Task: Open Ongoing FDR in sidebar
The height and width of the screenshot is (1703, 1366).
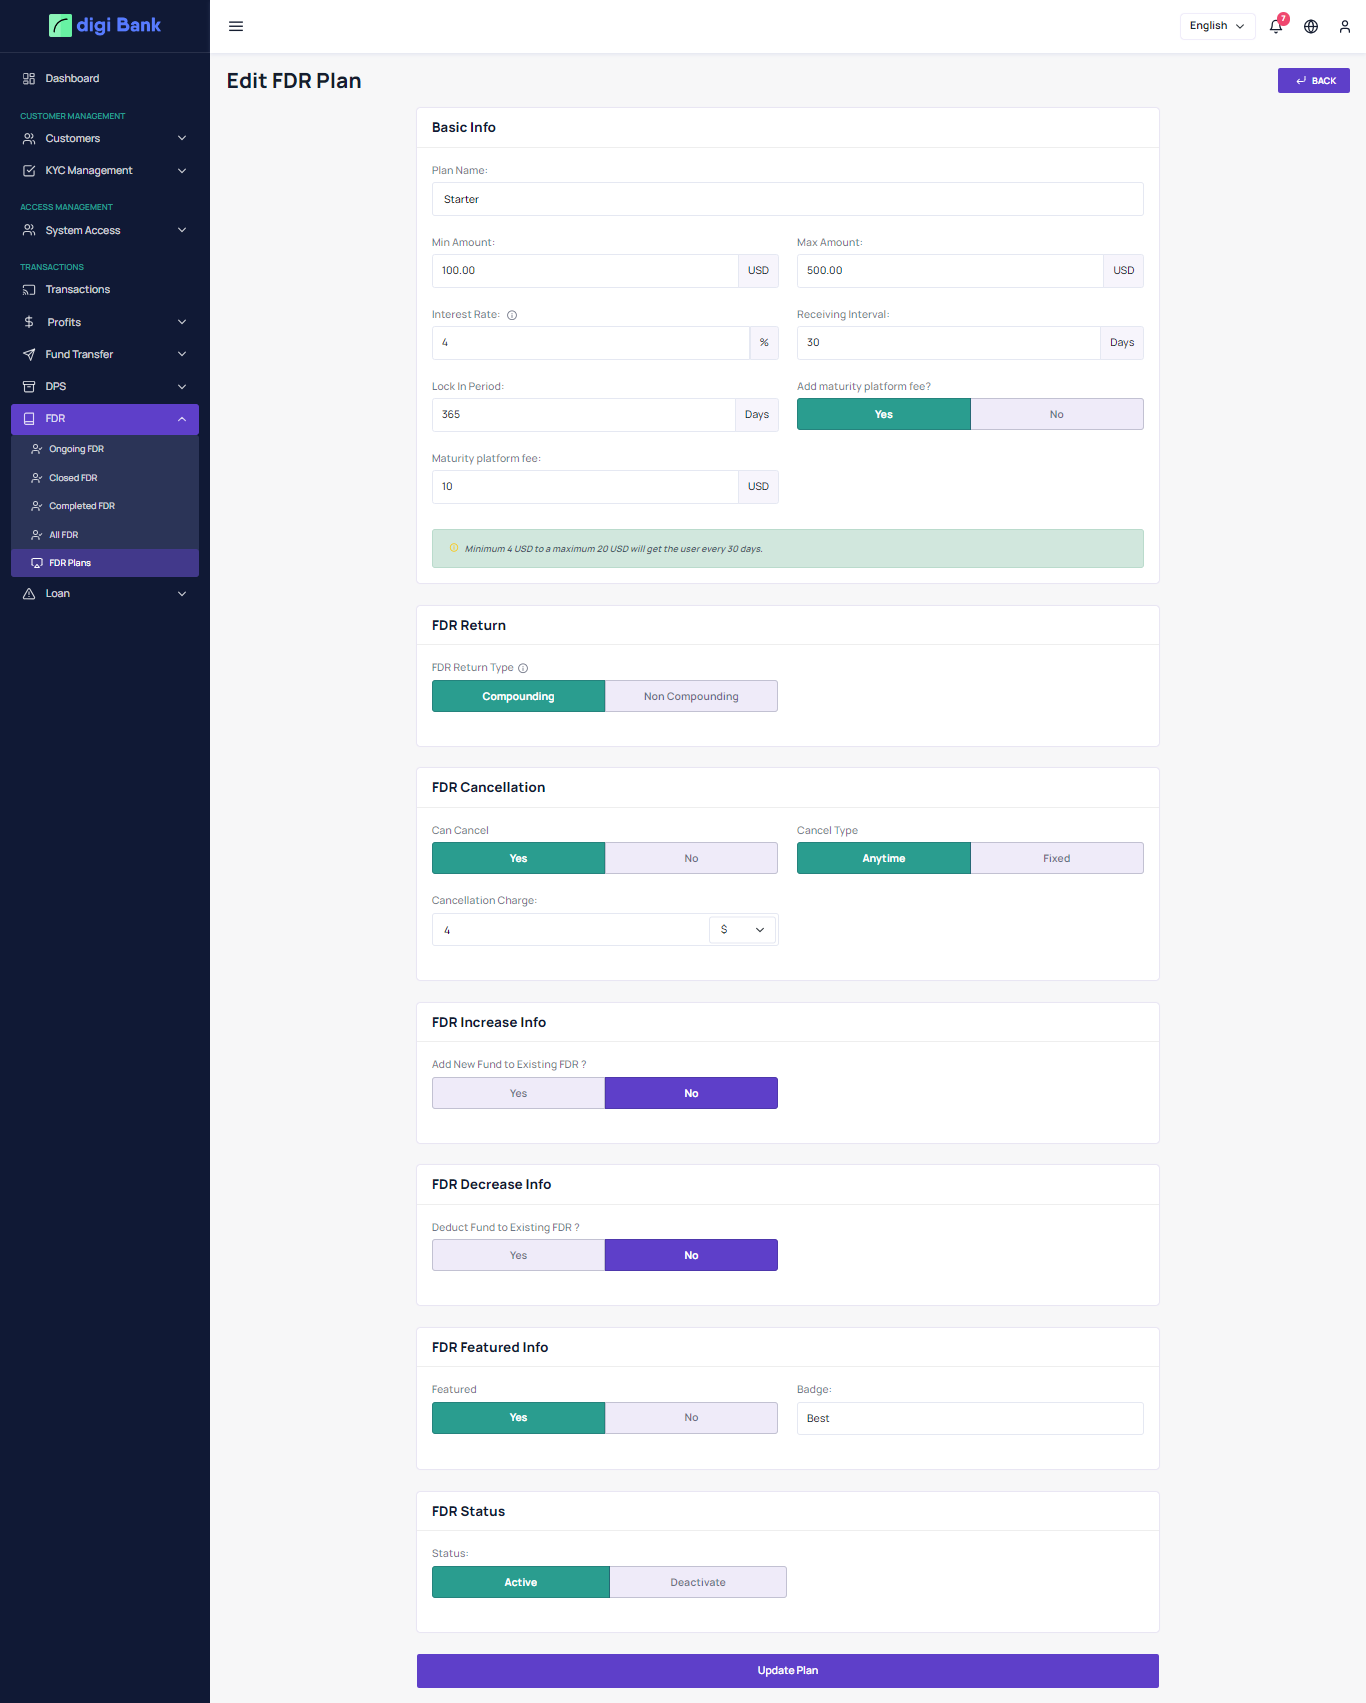Action: pyautogui.click(x=76, y=449)
